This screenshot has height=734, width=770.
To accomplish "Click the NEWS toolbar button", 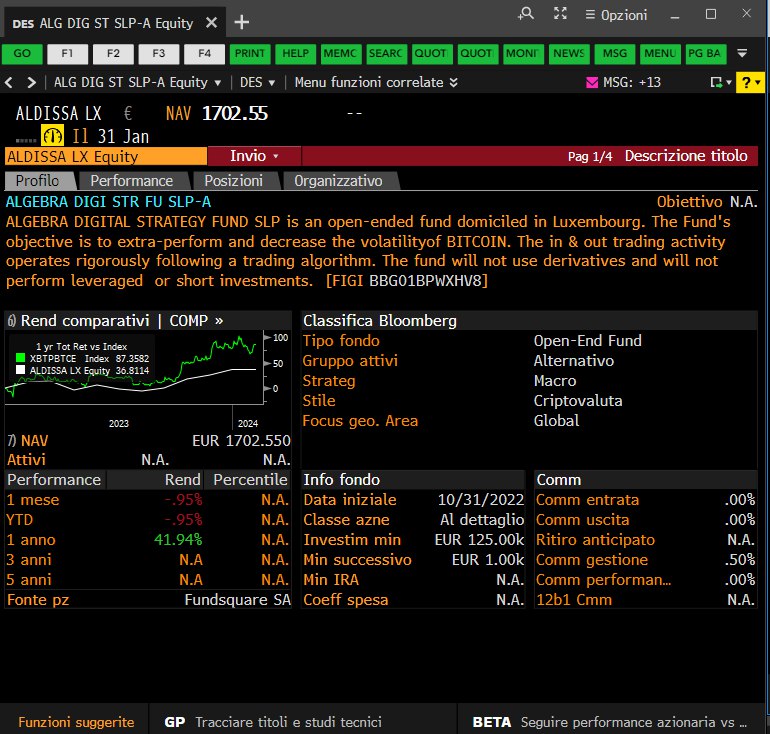I will [x=569, y=54].
